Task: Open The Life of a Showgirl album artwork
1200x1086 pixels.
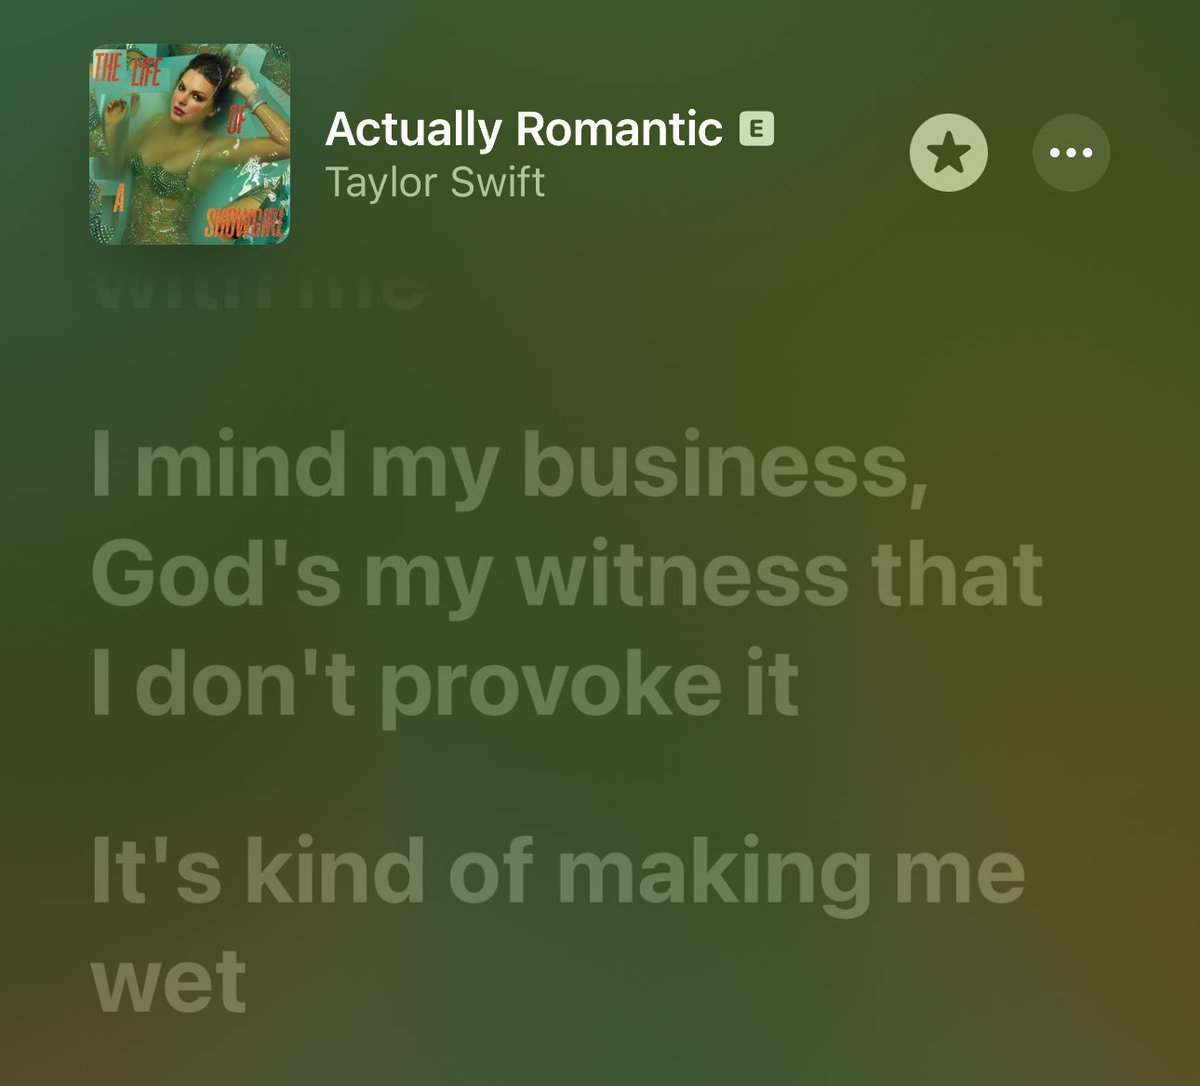Action: pyautogui.click(x=190, y=144)
